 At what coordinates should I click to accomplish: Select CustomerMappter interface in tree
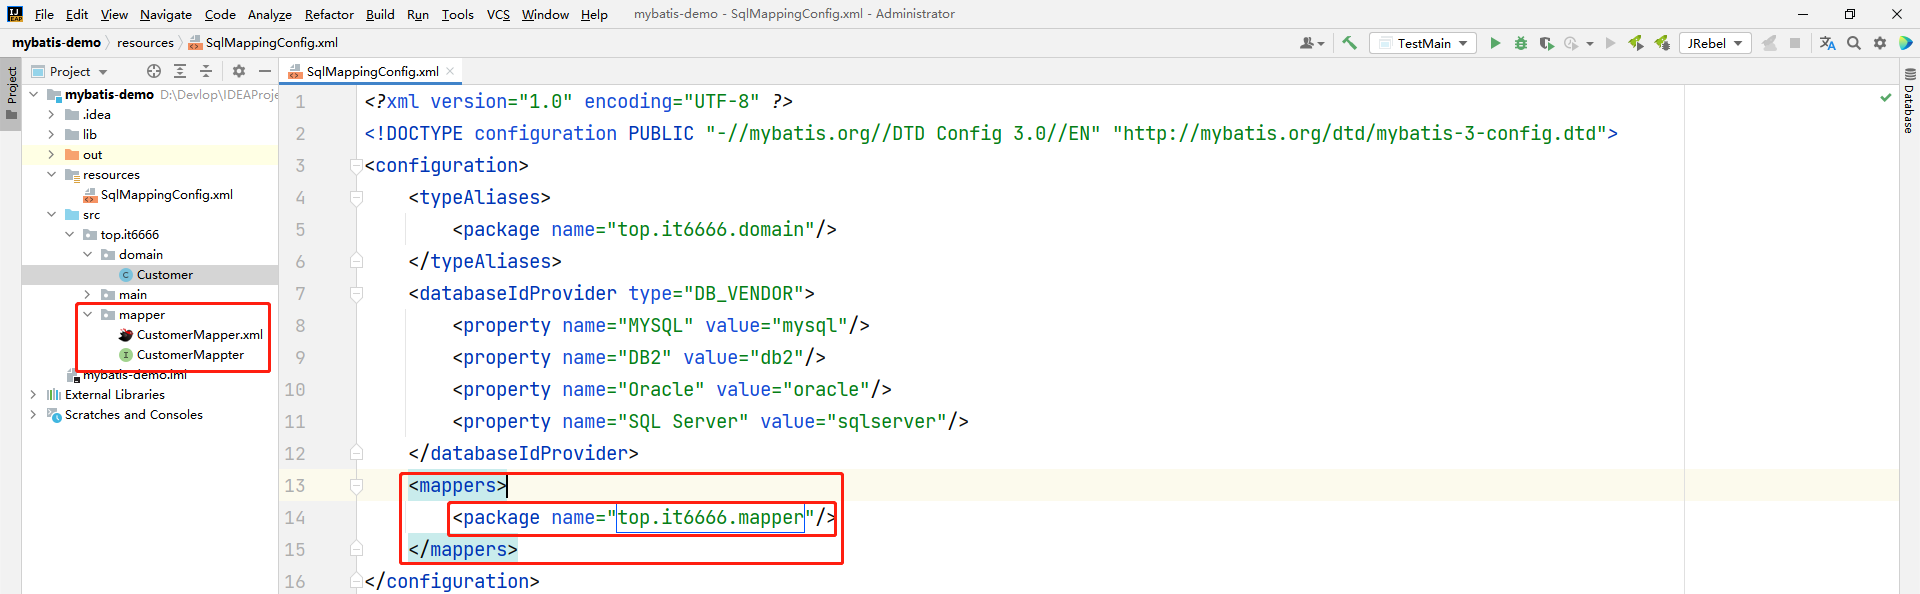coord(181,355)
